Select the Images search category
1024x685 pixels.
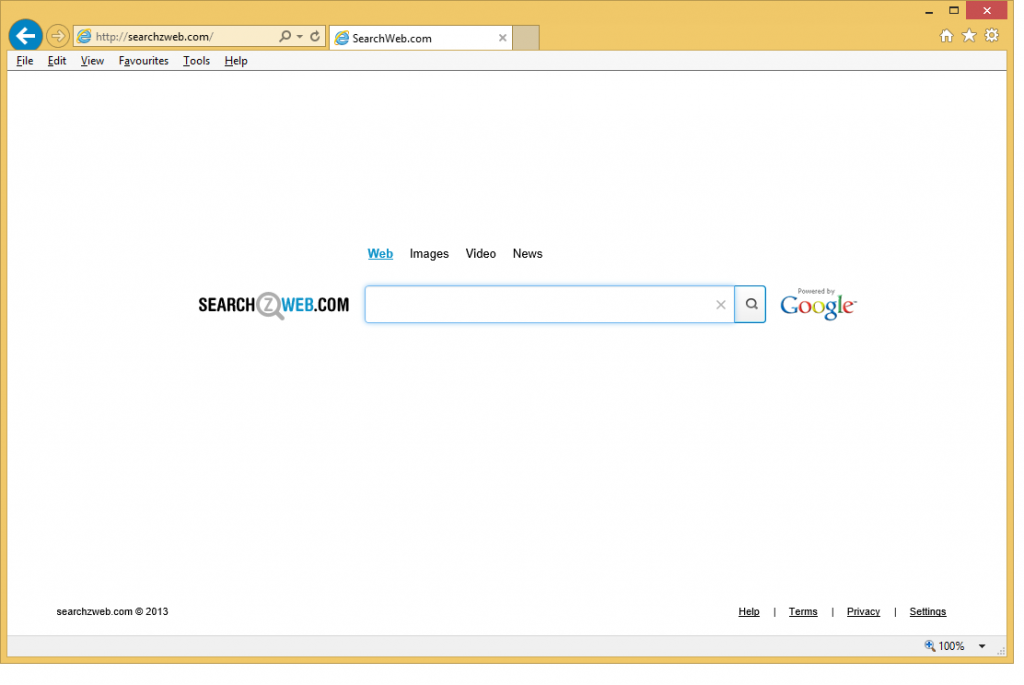tap(429, 253)
